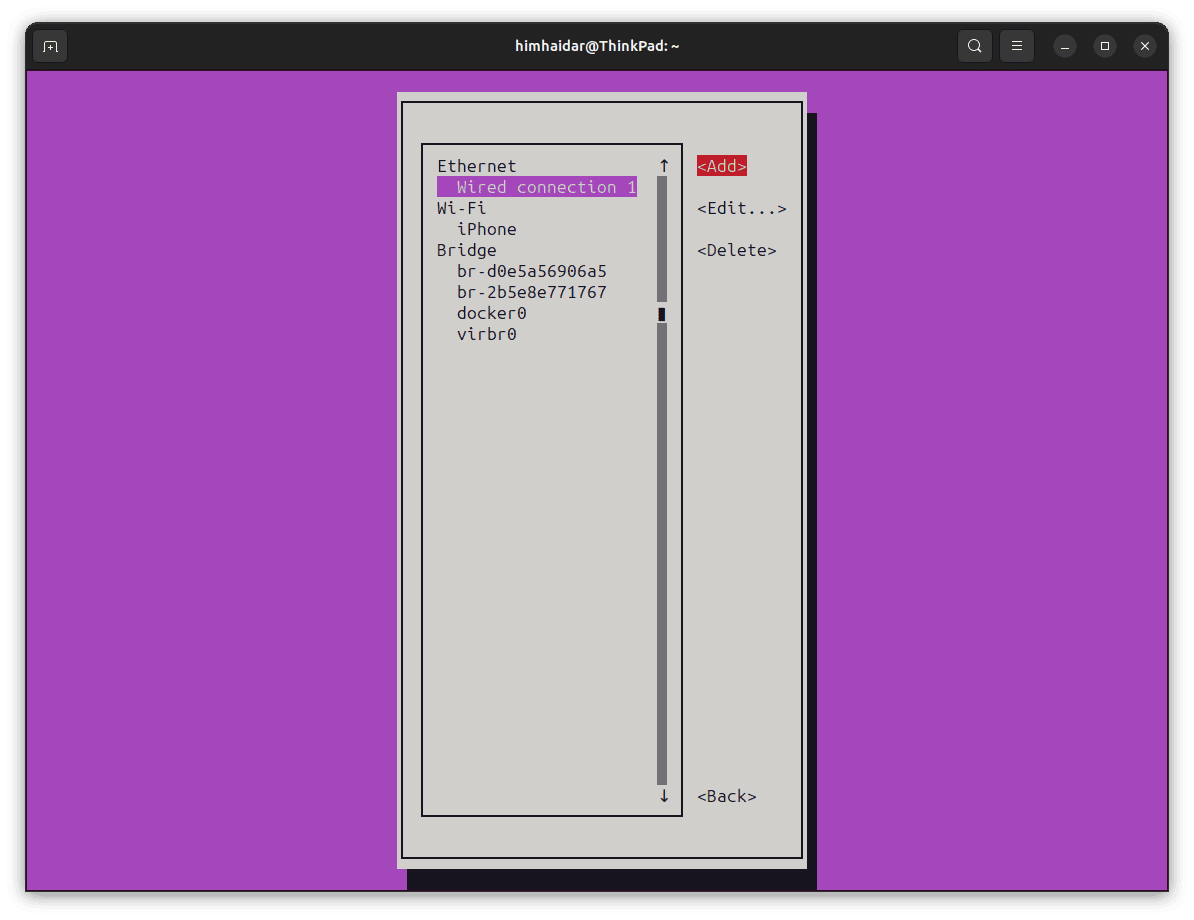Select bridge br-d0e5a56906a5
The image size is (1194, 920).
click(532, 271)
